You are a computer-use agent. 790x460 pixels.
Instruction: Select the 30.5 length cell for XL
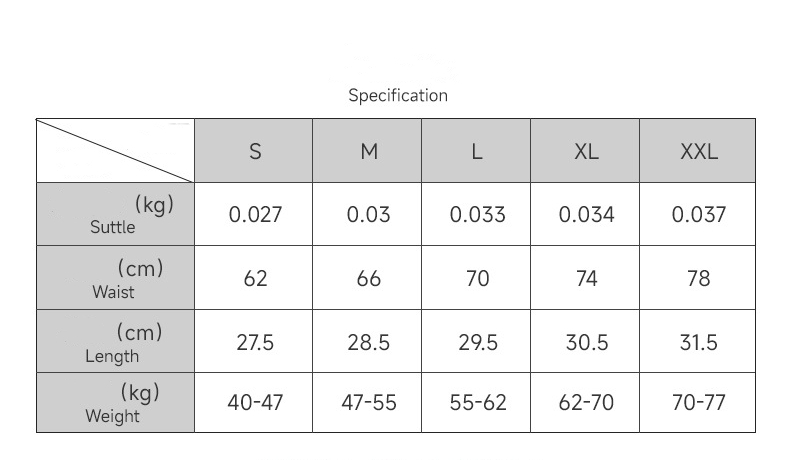coord(586,343)
